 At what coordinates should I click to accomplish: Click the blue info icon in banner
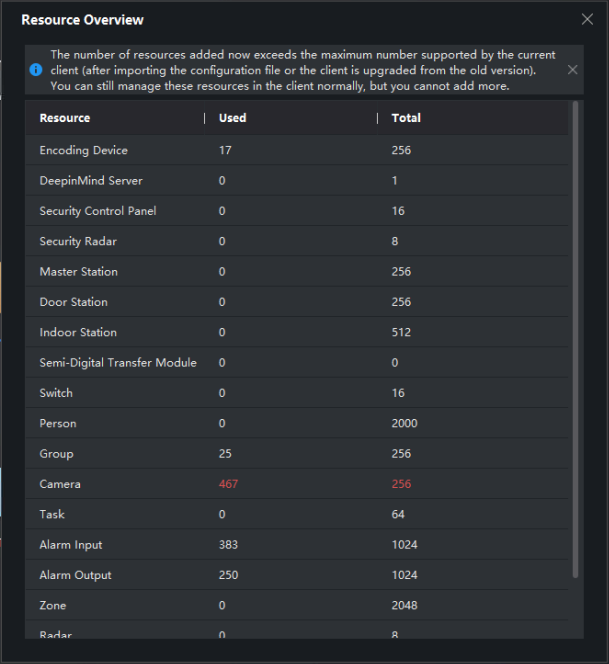36,70
